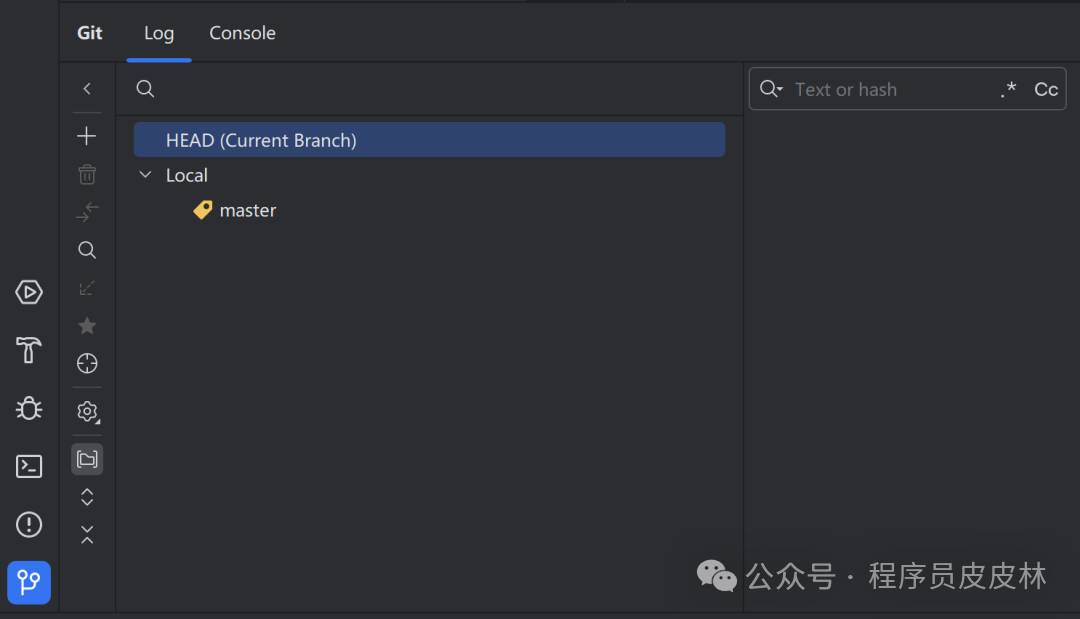Viewport: 1080px width, 619px height.
Task: Open the Terminal tool window
Action: (29, 467)
